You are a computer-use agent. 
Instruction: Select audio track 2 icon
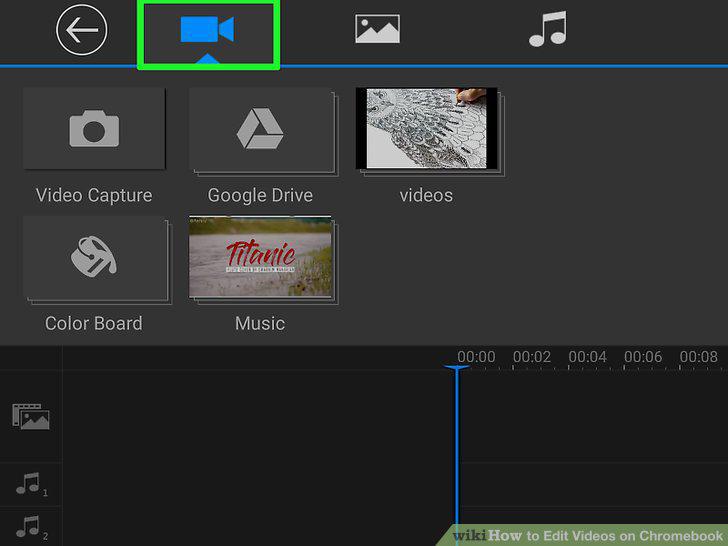[31, 528]
